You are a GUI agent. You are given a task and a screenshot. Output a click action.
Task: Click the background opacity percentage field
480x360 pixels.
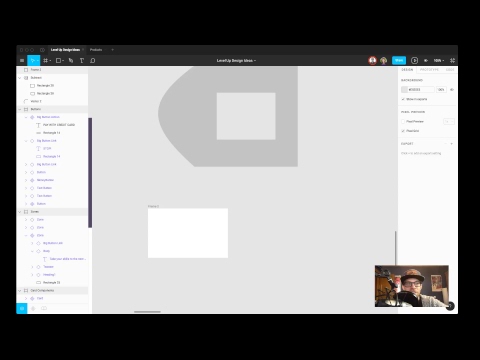point(441,90)
